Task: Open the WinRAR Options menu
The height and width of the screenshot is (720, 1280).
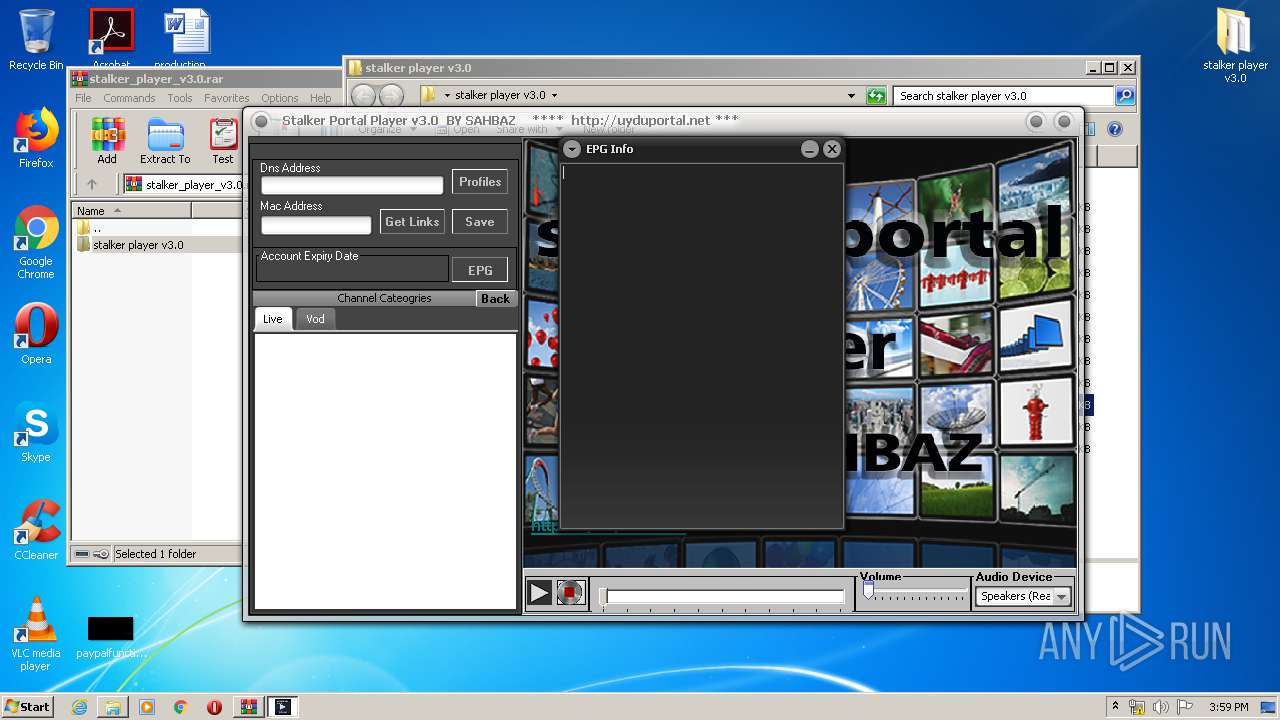Action: pos(280,98)
